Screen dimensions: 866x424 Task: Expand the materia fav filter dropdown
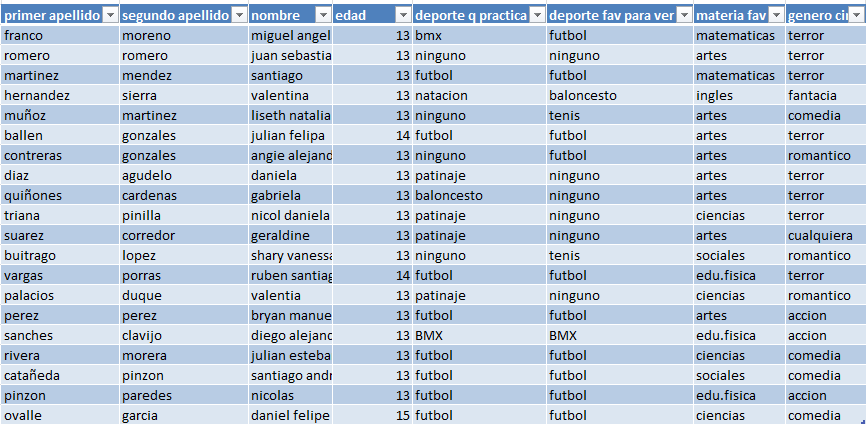click(775, 15)
